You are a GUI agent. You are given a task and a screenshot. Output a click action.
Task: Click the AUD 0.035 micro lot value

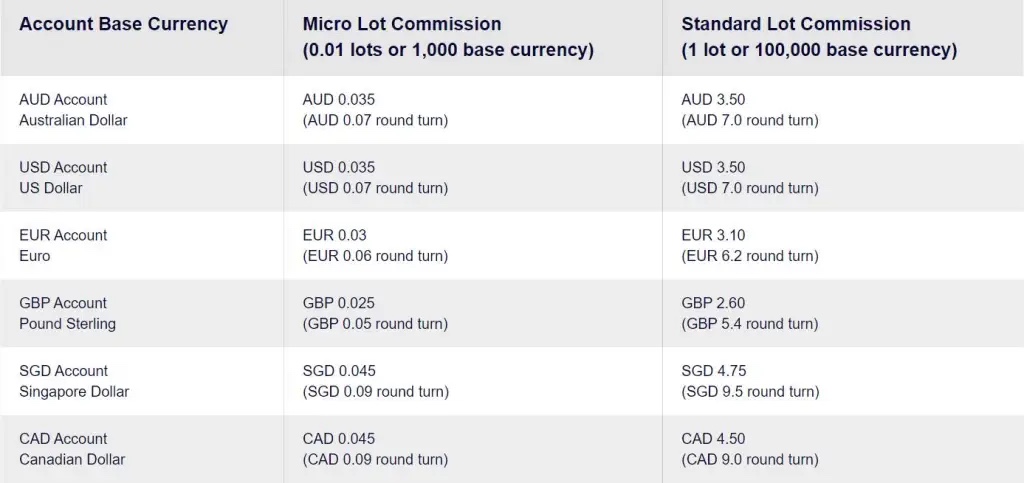click(339, 100)
